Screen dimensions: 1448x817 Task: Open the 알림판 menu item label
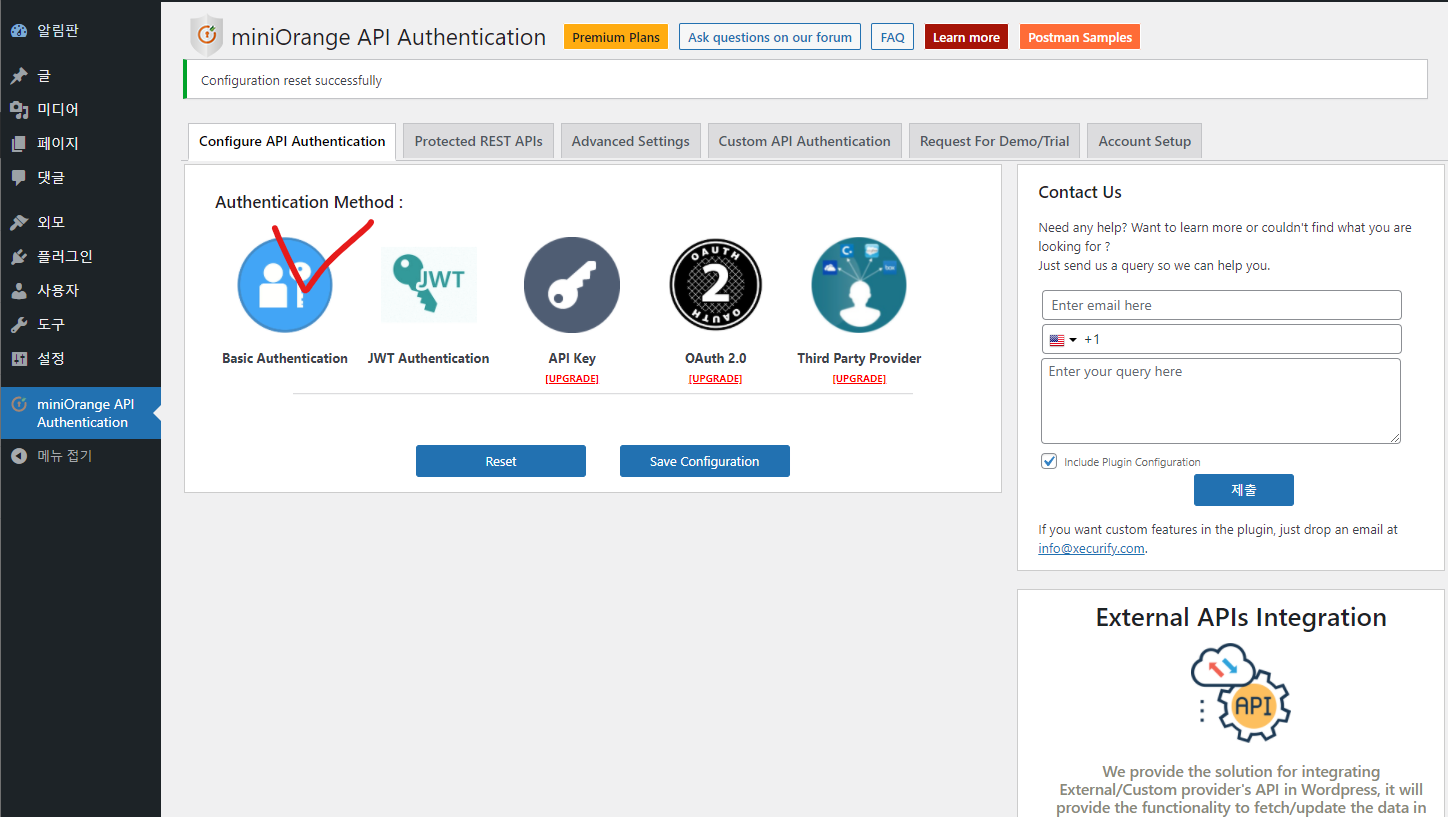(x=58, y=31)
